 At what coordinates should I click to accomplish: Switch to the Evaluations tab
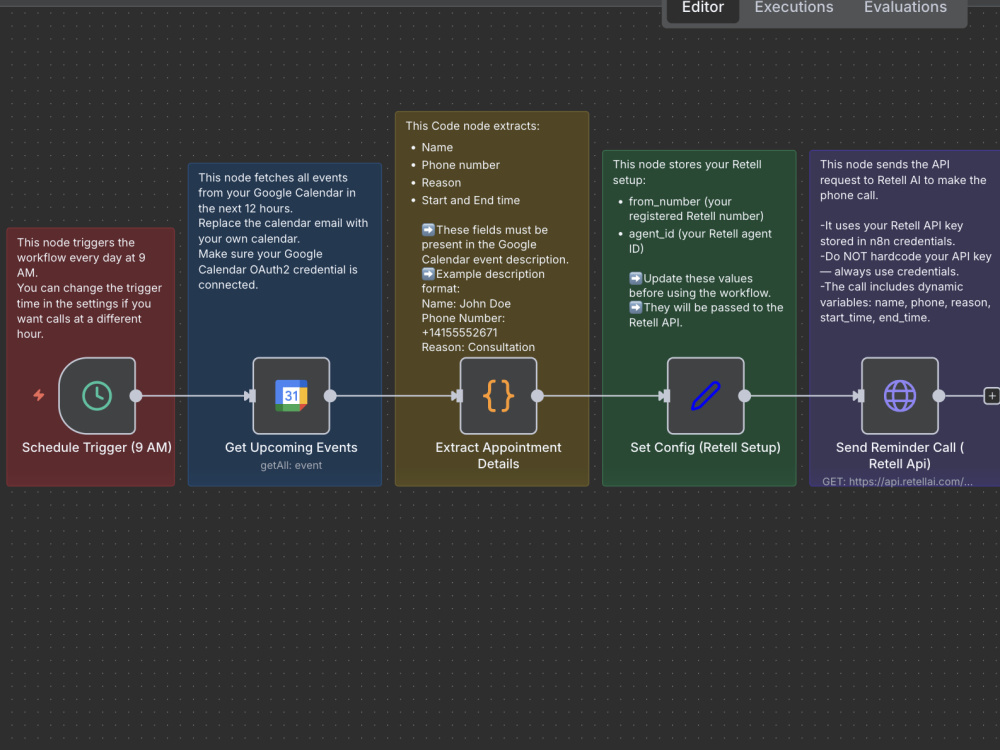[x=905, y=8]
